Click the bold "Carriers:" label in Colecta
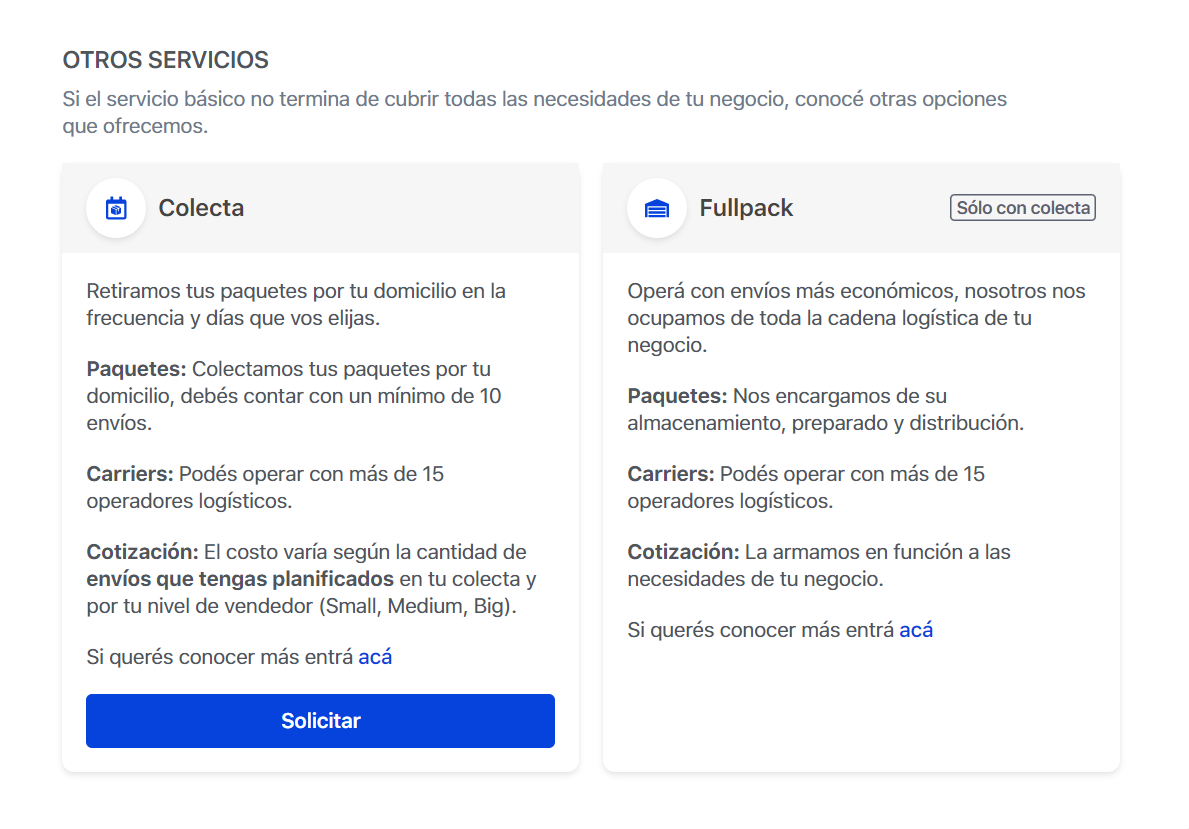This screenshot has width=1189, height=829. tap(130, 474)
